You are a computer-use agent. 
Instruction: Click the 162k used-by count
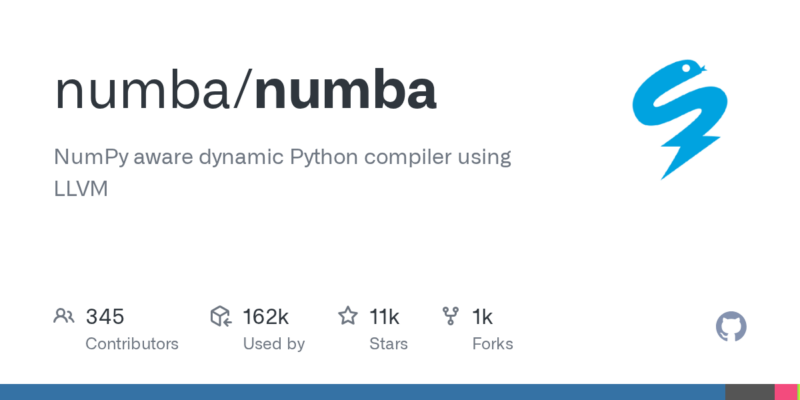(265, 317)
